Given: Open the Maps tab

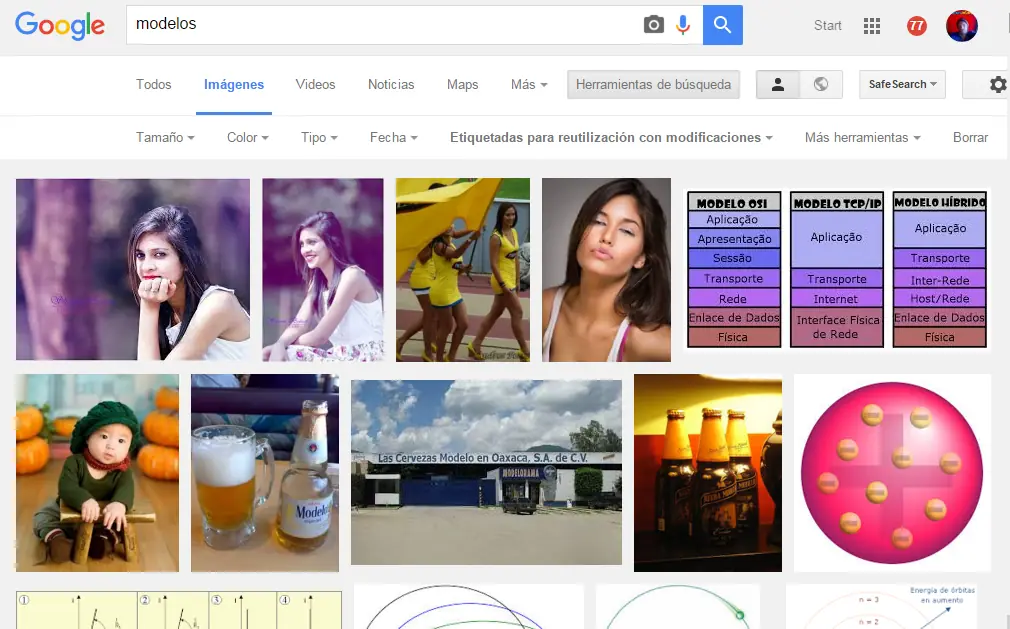Looking at the screenshot, I should (x=462, y=84).
